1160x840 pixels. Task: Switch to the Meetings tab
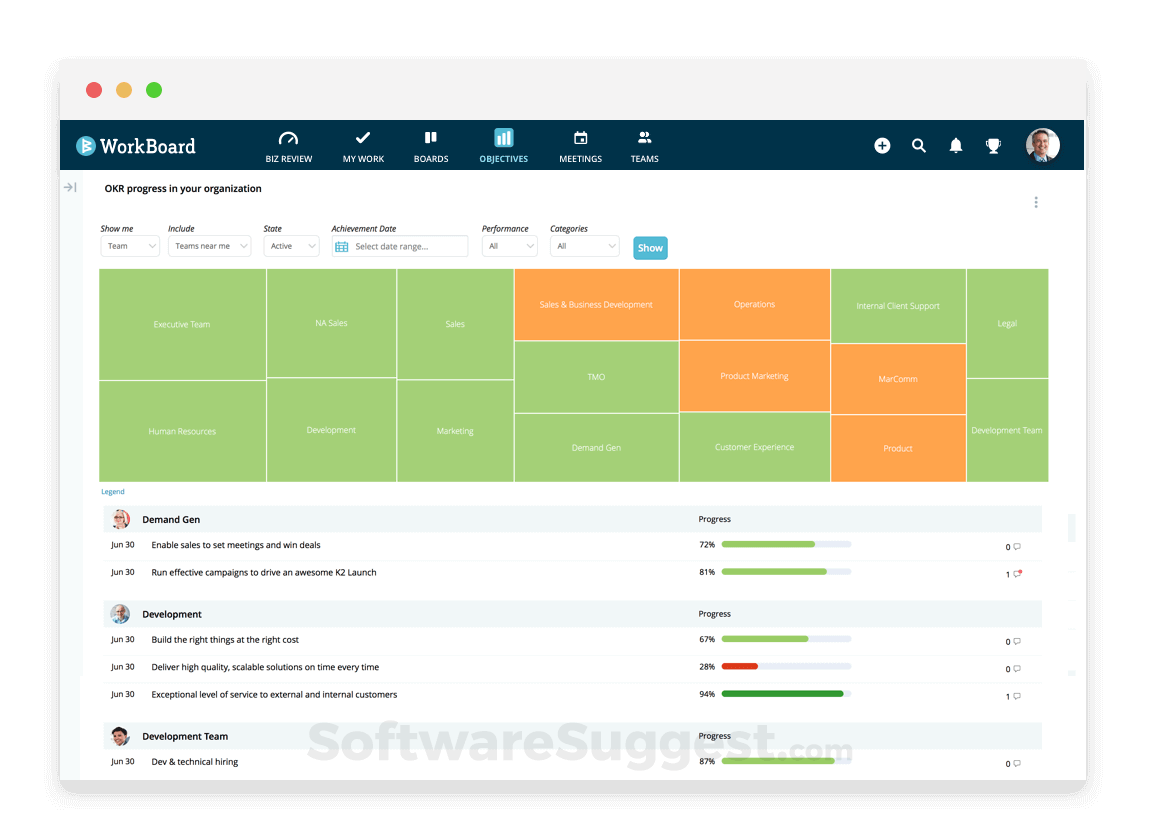click(580, 145)
